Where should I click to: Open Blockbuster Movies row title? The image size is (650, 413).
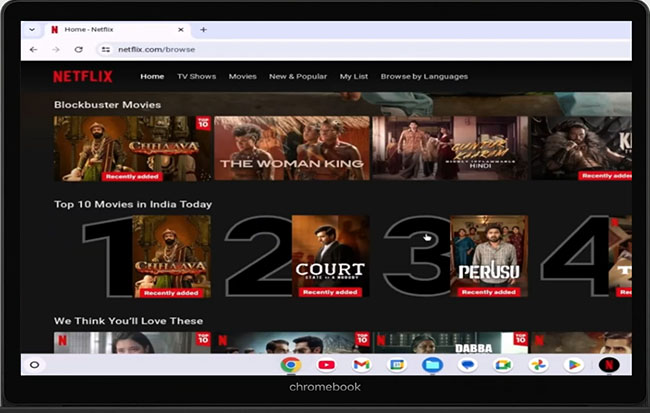pos(107,104)
